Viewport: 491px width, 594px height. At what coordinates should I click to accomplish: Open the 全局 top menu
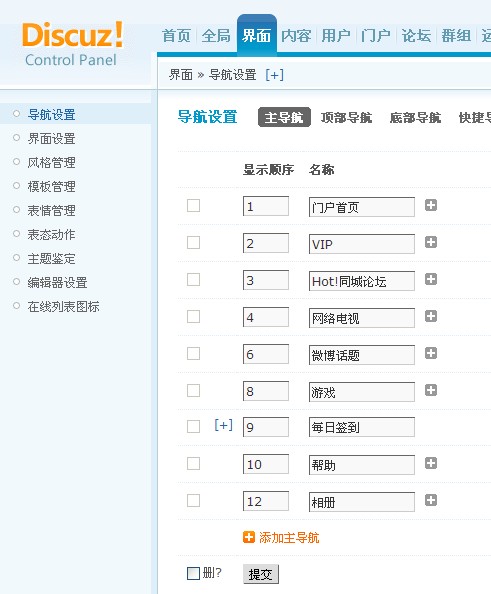pos(216,36)
